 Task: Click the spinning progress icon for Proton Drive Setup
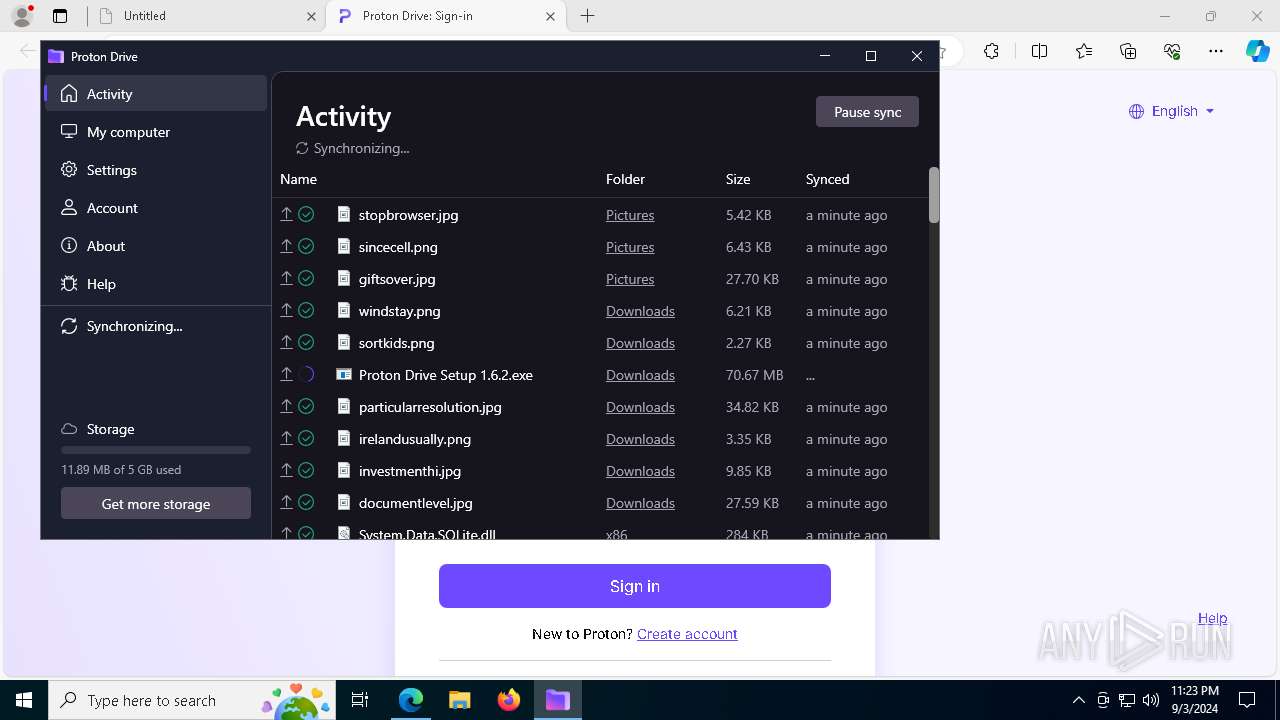point(307,374)
